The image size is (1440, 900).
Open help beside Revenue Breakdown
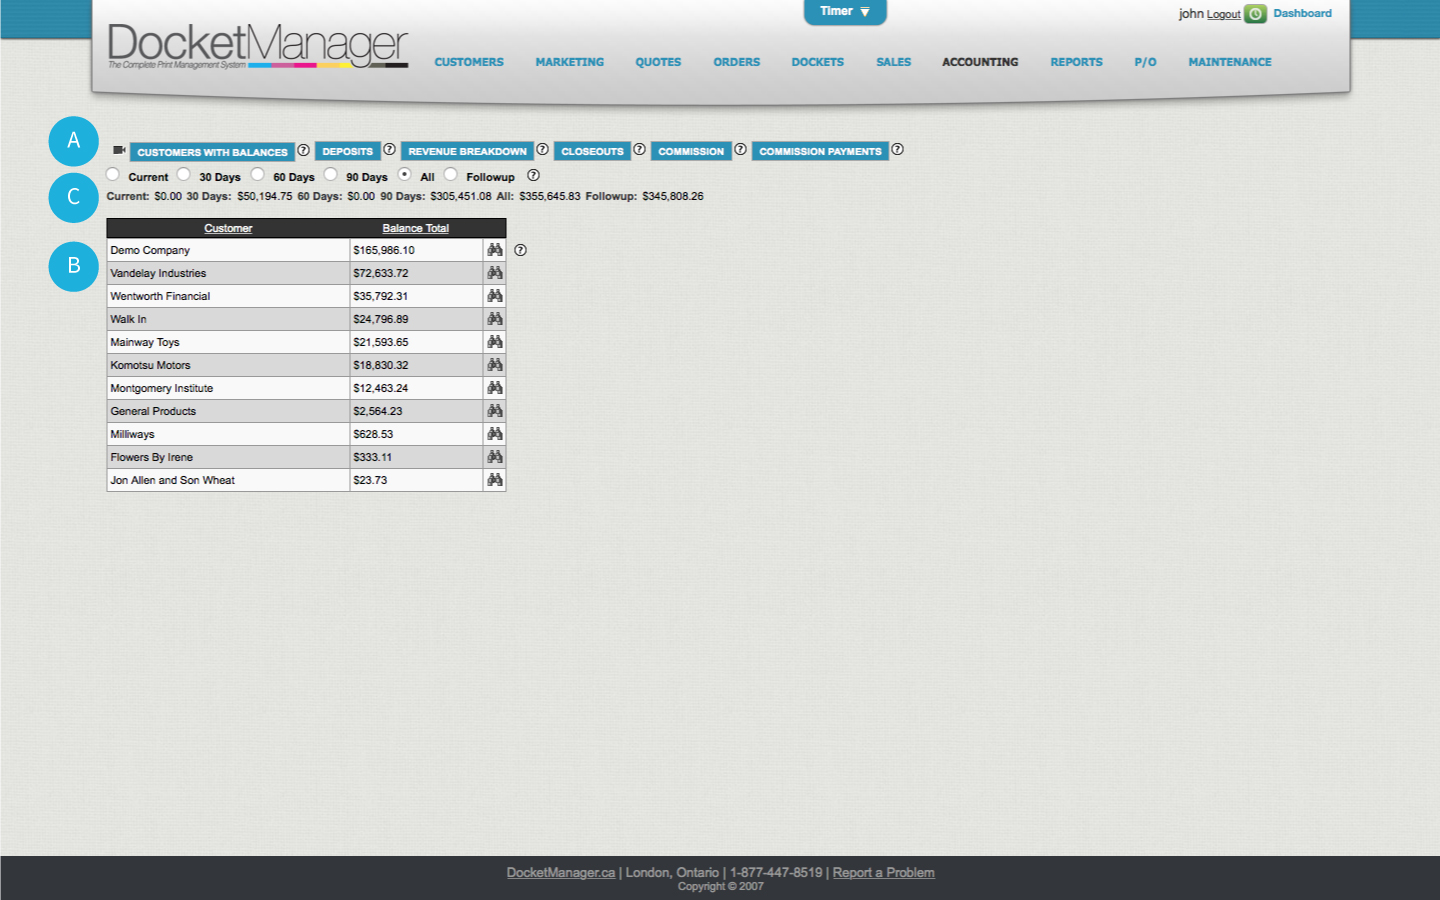pyautogui.click(x=543, y=150)
